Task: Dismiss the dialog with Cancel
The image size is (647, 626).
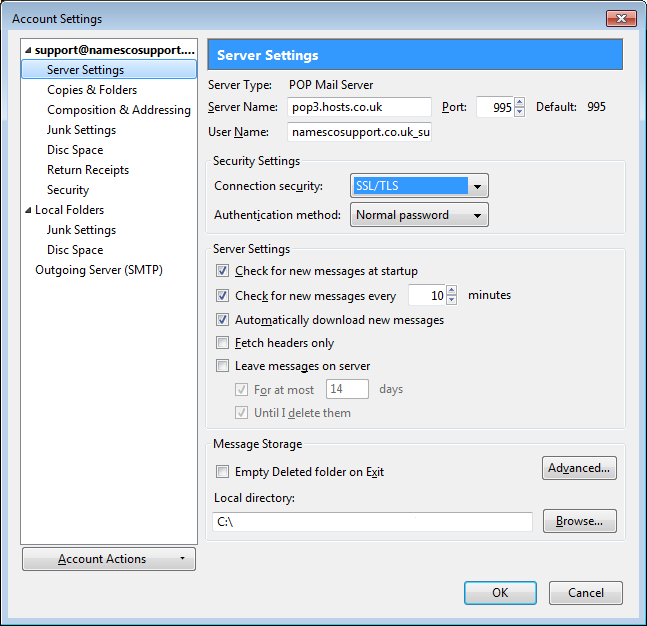Action: coord(586,593)
